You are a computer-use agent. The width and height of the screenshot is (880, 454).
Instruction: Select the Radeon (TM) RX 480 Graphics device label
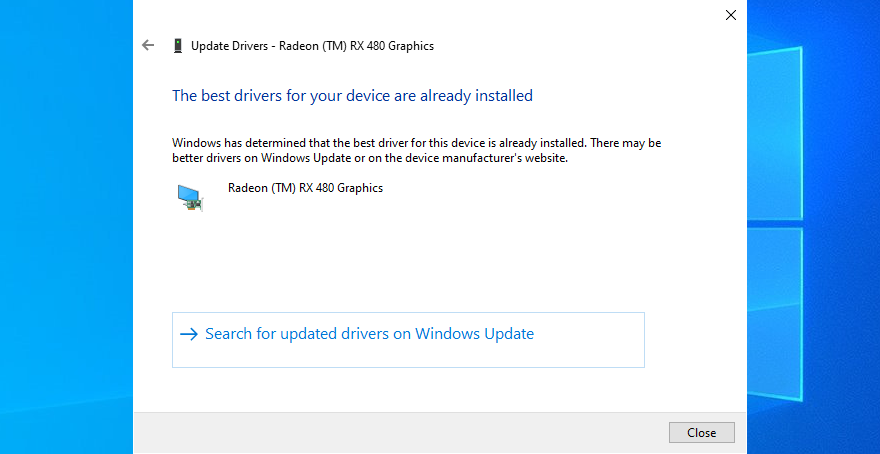(x=305, y=188)
